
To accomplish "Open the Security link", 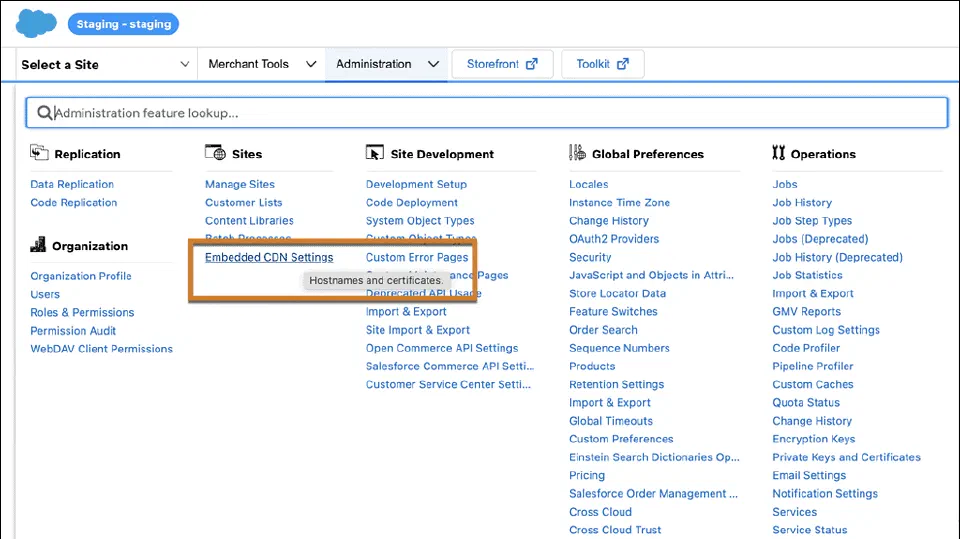I will 590,257.
